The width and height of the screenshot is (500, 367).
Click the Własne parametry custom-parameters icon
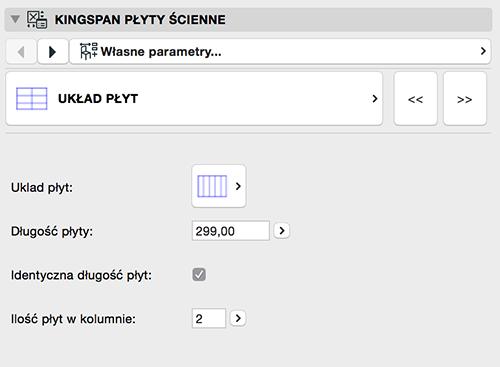pyautogui.click(x=89, y=51)
